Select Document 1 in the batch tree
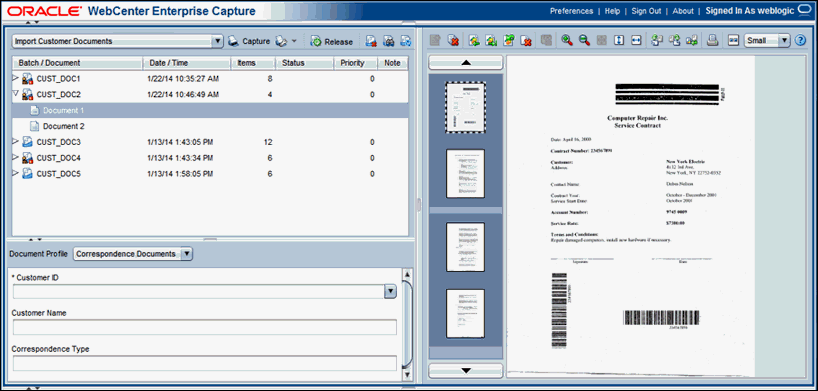 tap(210, 110)
